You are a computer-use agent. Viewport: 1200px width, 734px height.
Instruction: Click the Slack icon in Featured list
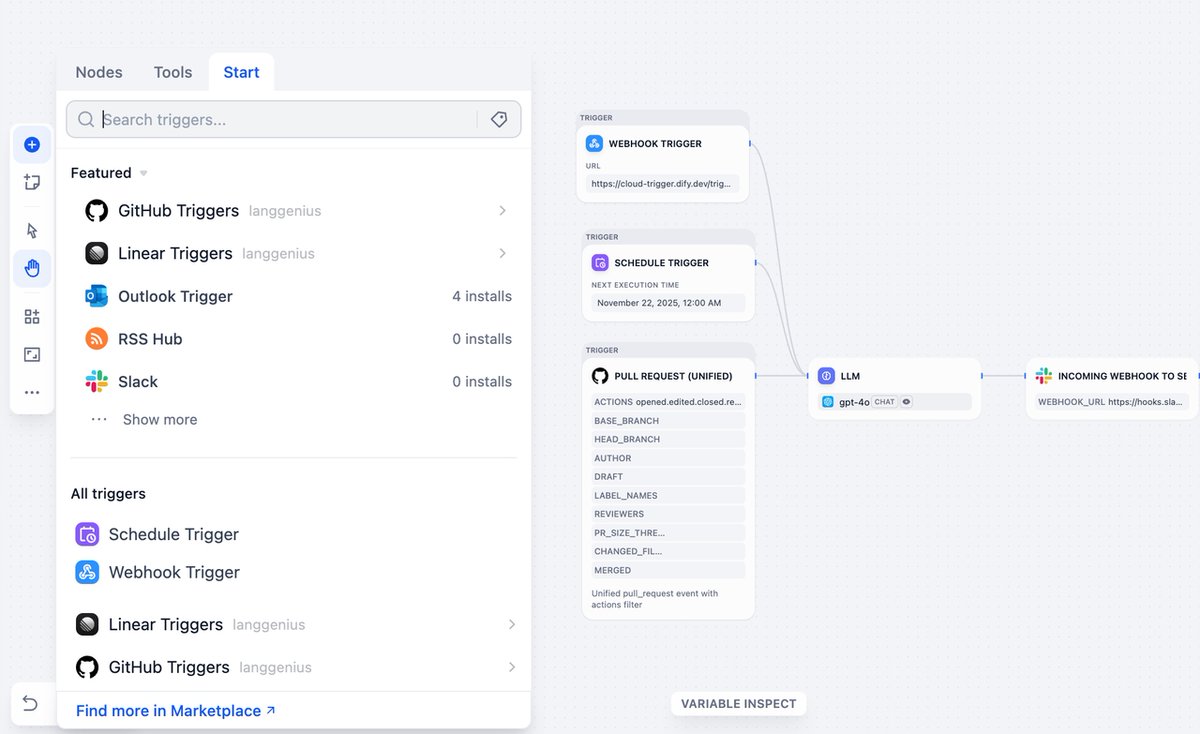coord(97,381)
